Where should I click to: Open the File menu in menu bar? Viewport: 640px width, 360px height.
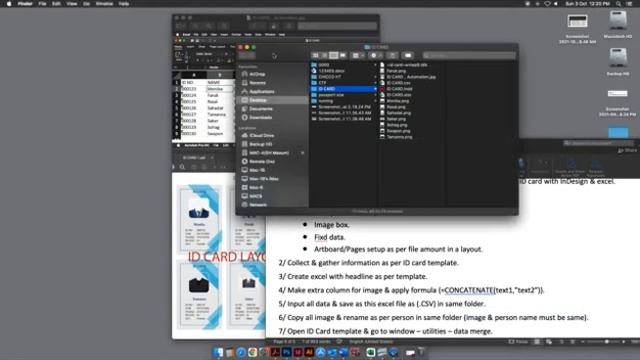[42, 4]
